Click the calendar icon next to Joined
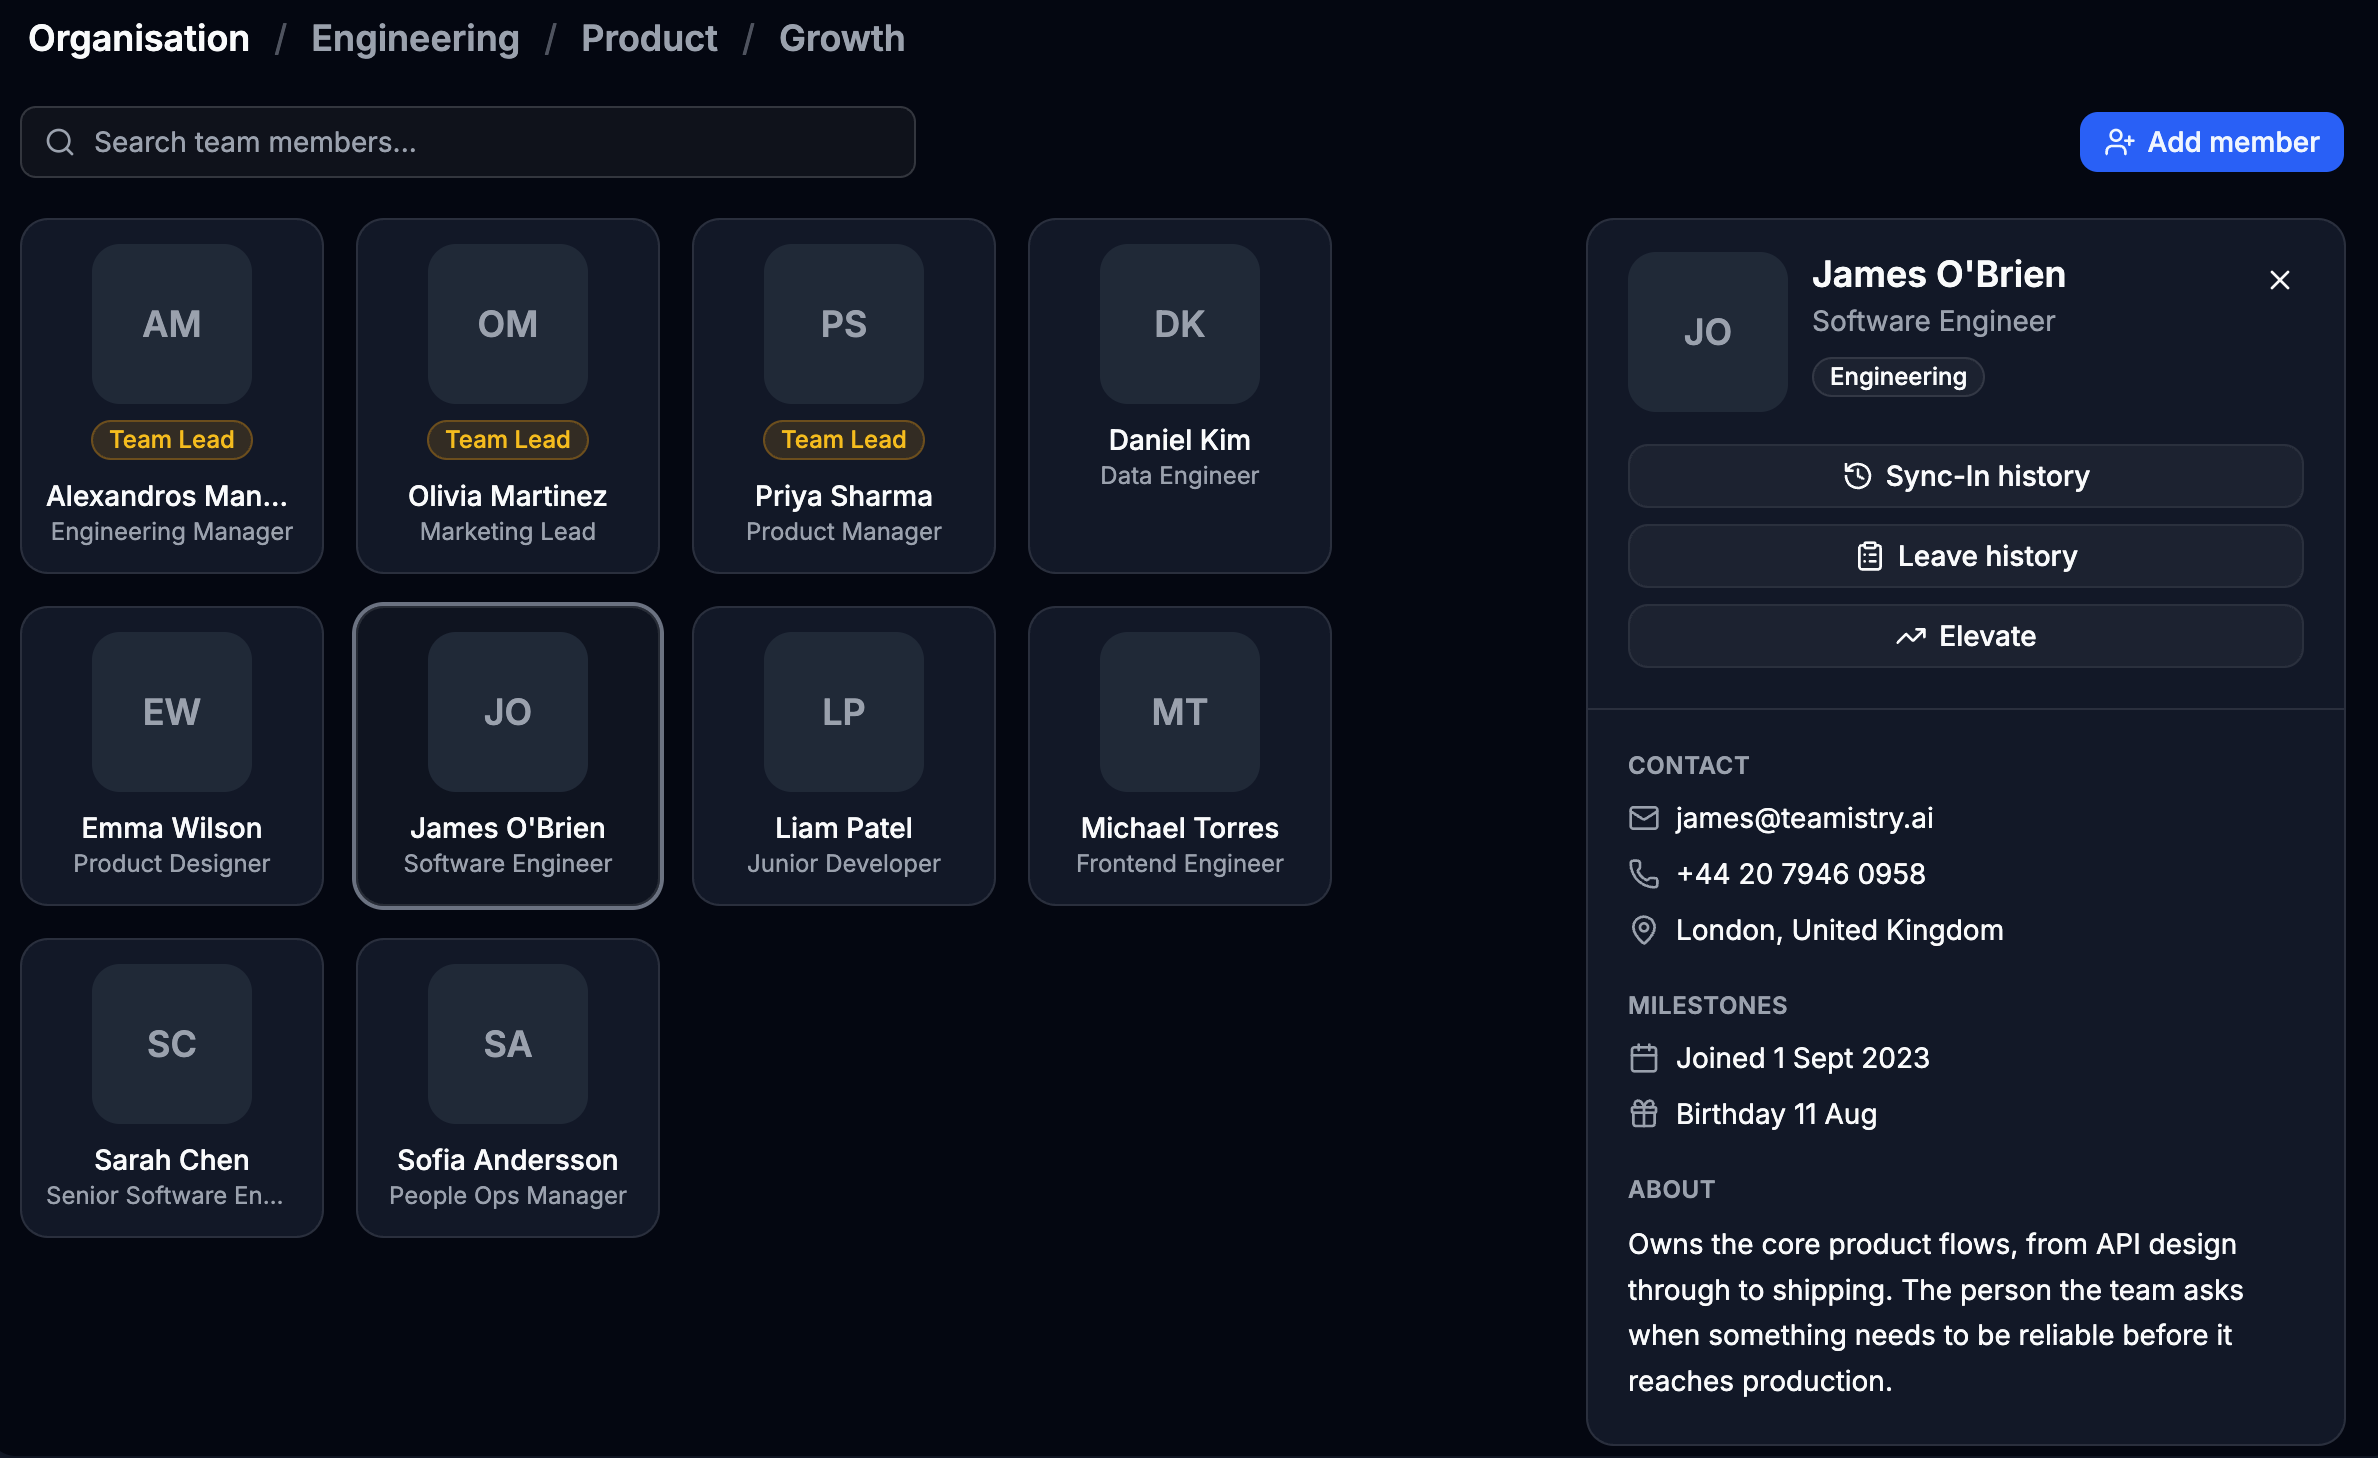Viewport: 2378px width, 1458px height. click(1643, 1058)
